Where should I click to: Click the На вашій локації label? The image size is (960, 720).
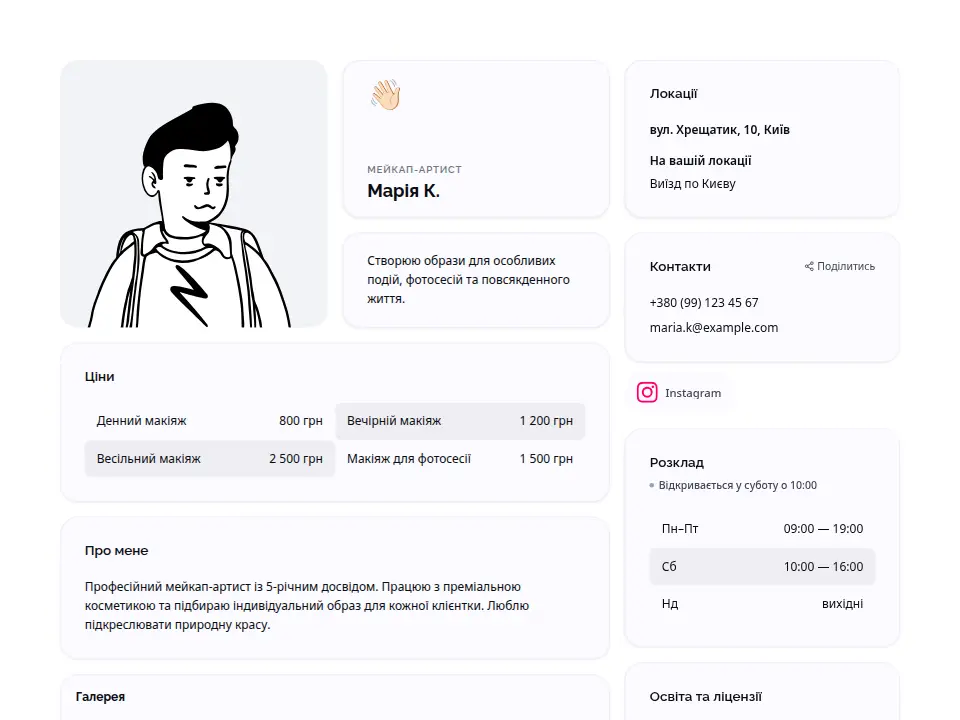tap(700, 160)
